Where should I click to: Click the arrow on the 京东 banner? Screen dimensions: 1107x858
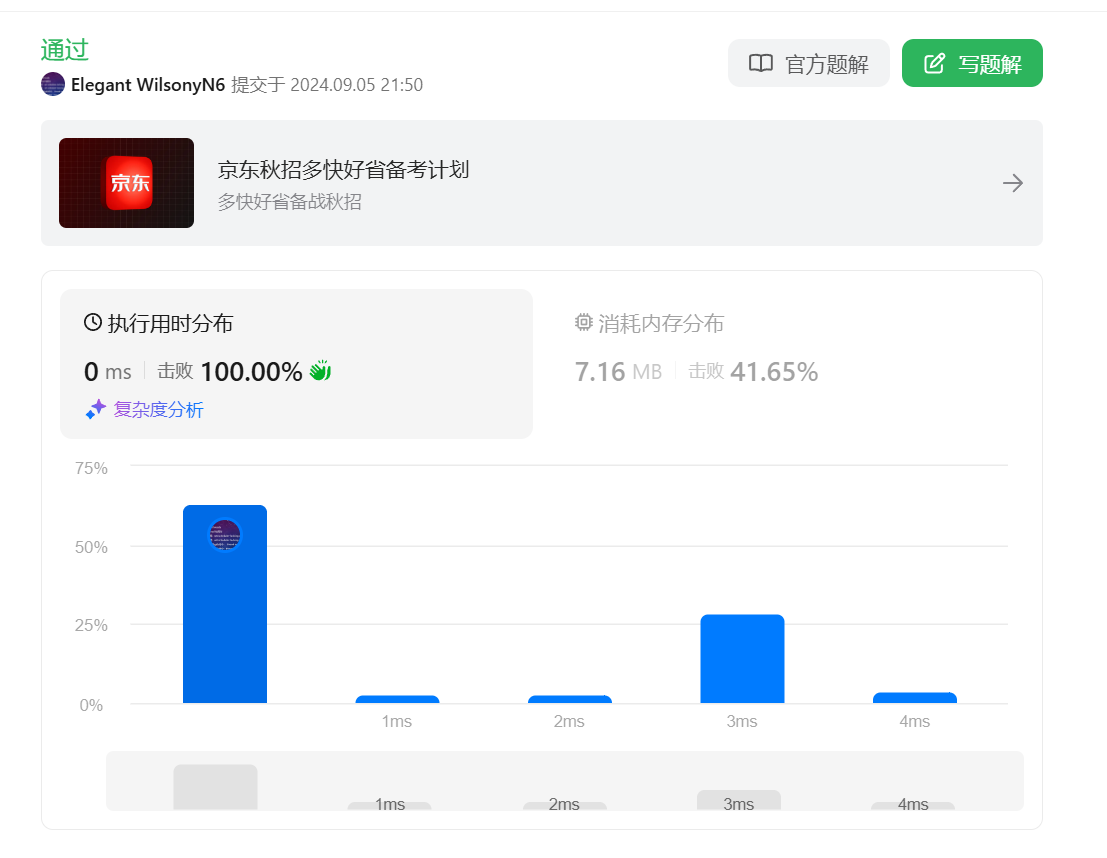coord(1012,183)
